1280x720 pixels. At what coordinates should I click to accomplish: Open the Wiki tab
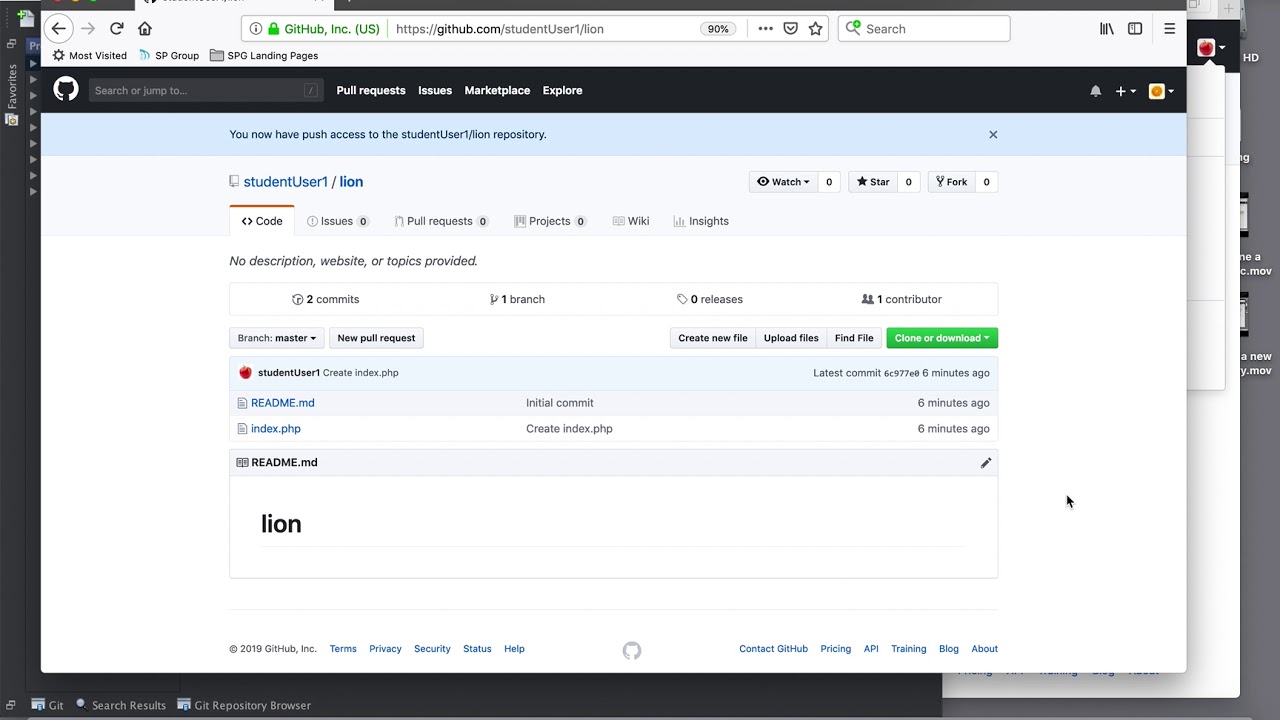(x=631, y=221)
